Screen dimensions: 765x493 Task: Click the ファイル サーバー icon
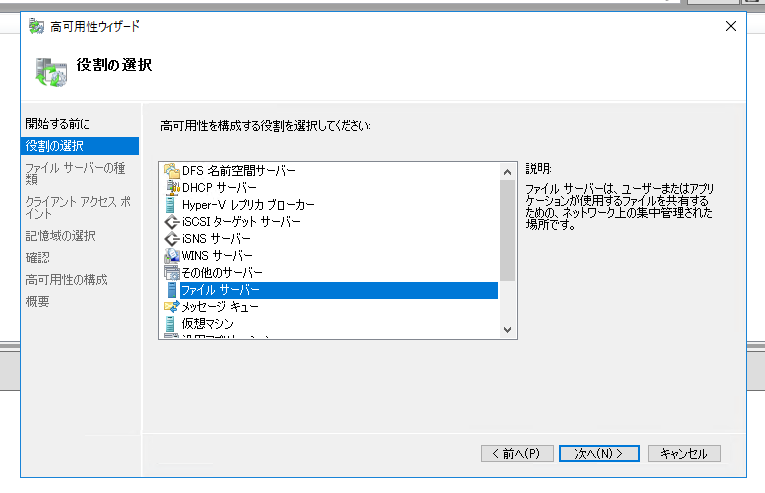coord(171,290)
